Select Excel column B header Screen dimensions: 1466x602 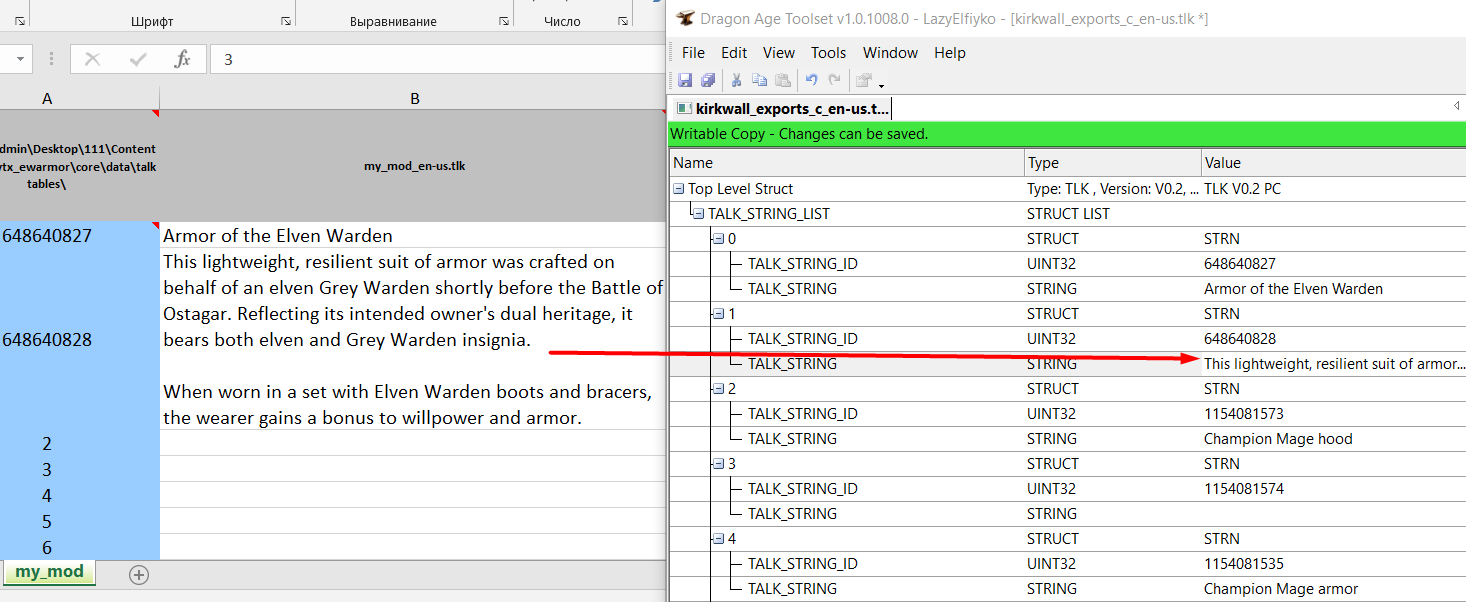click(x=414, y=98)
